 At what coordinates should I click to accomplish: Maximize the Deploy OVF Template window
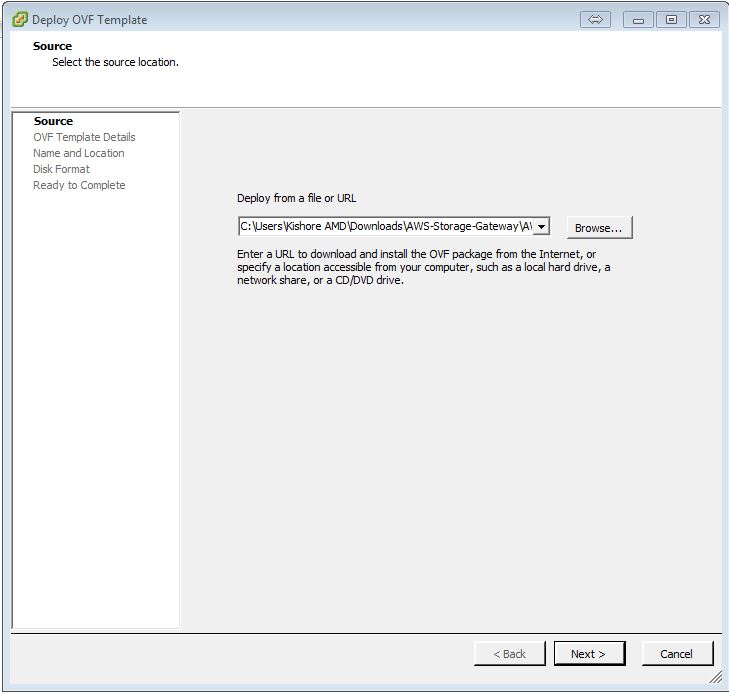coord(671,19)
